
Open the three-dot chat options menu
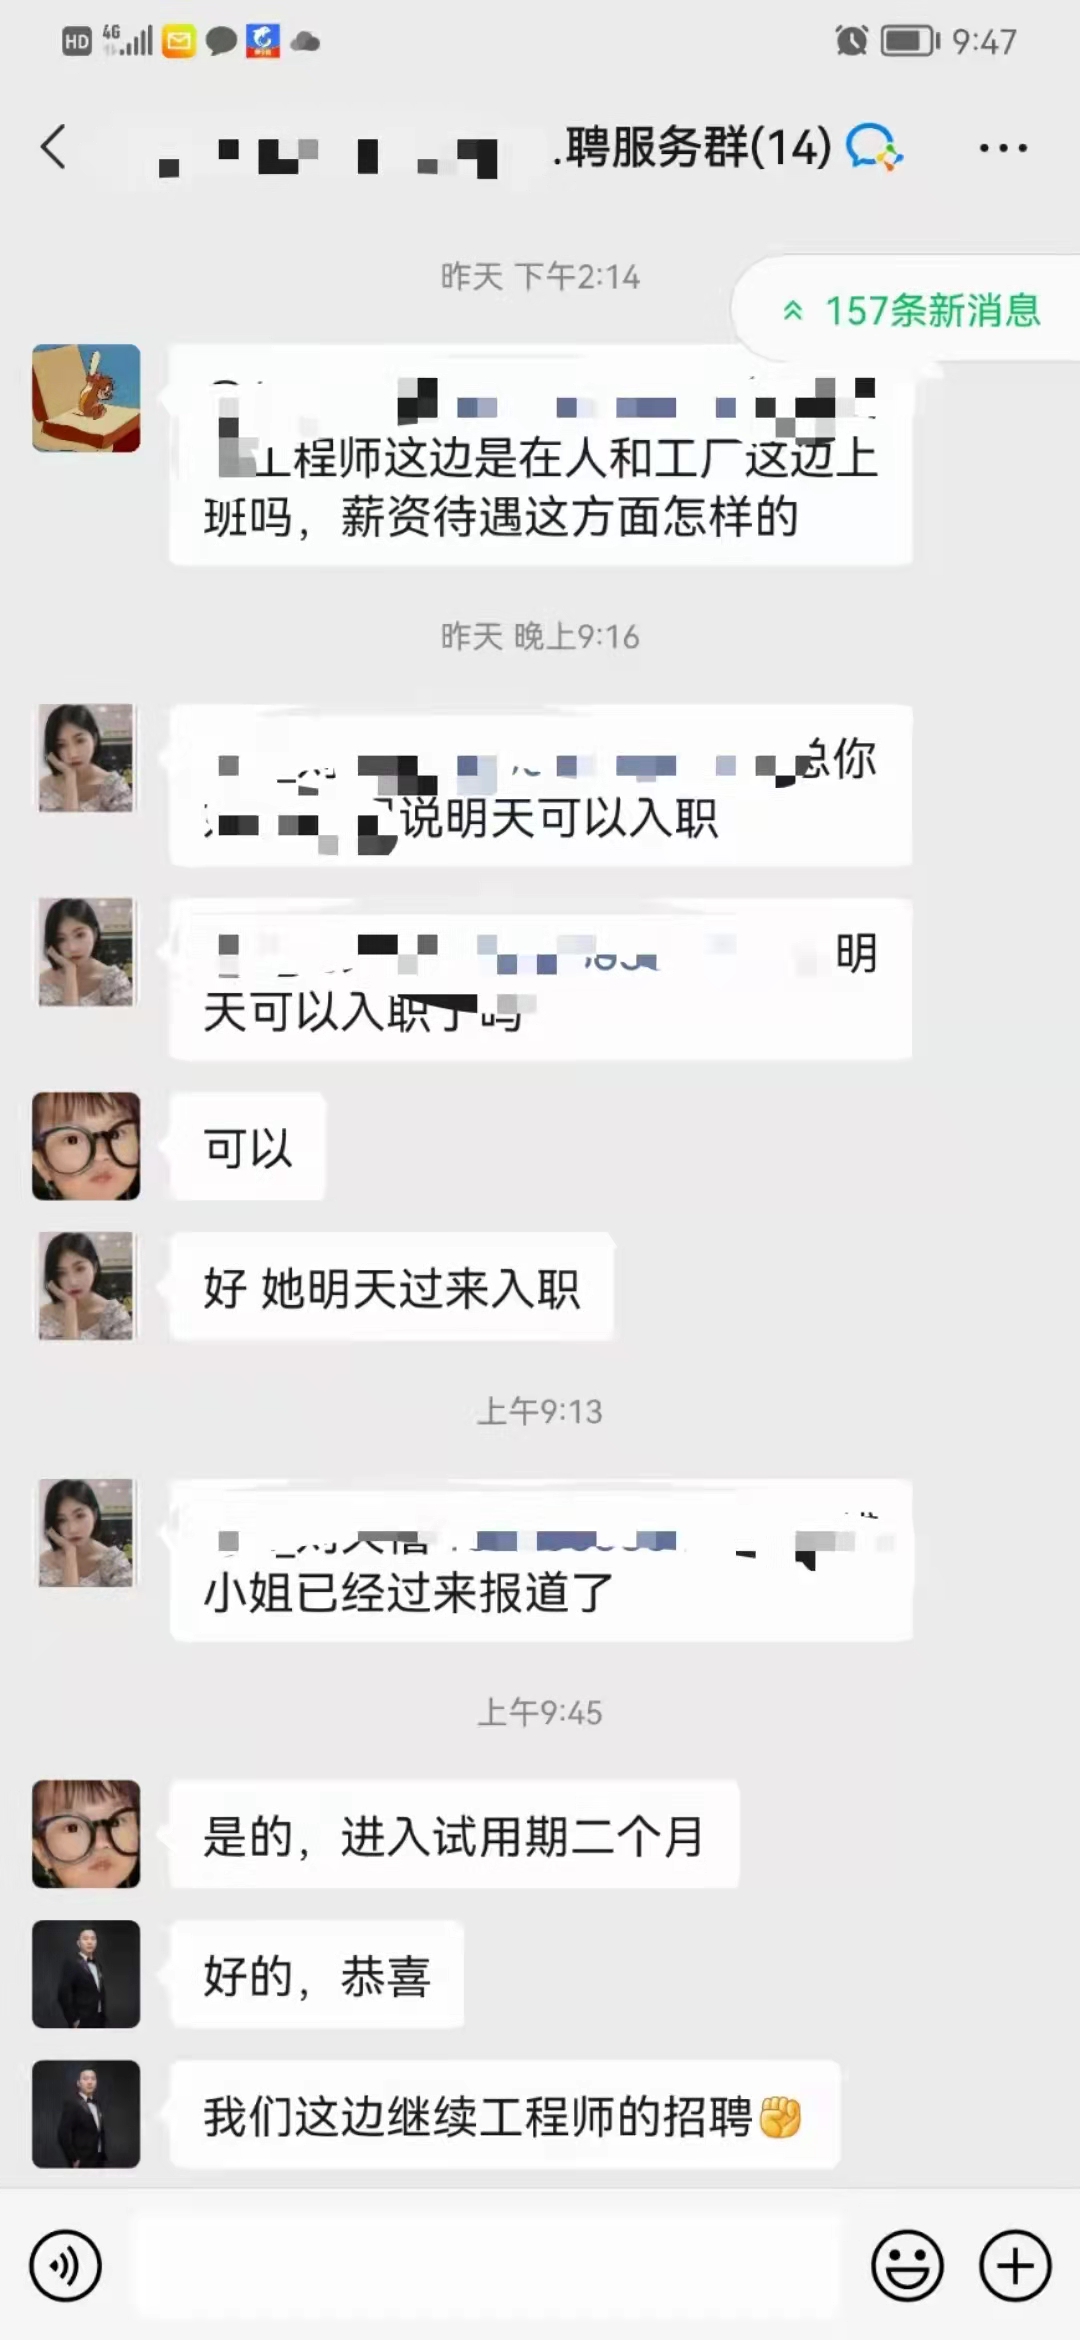pyautogui.click(x=1003, y=148)
